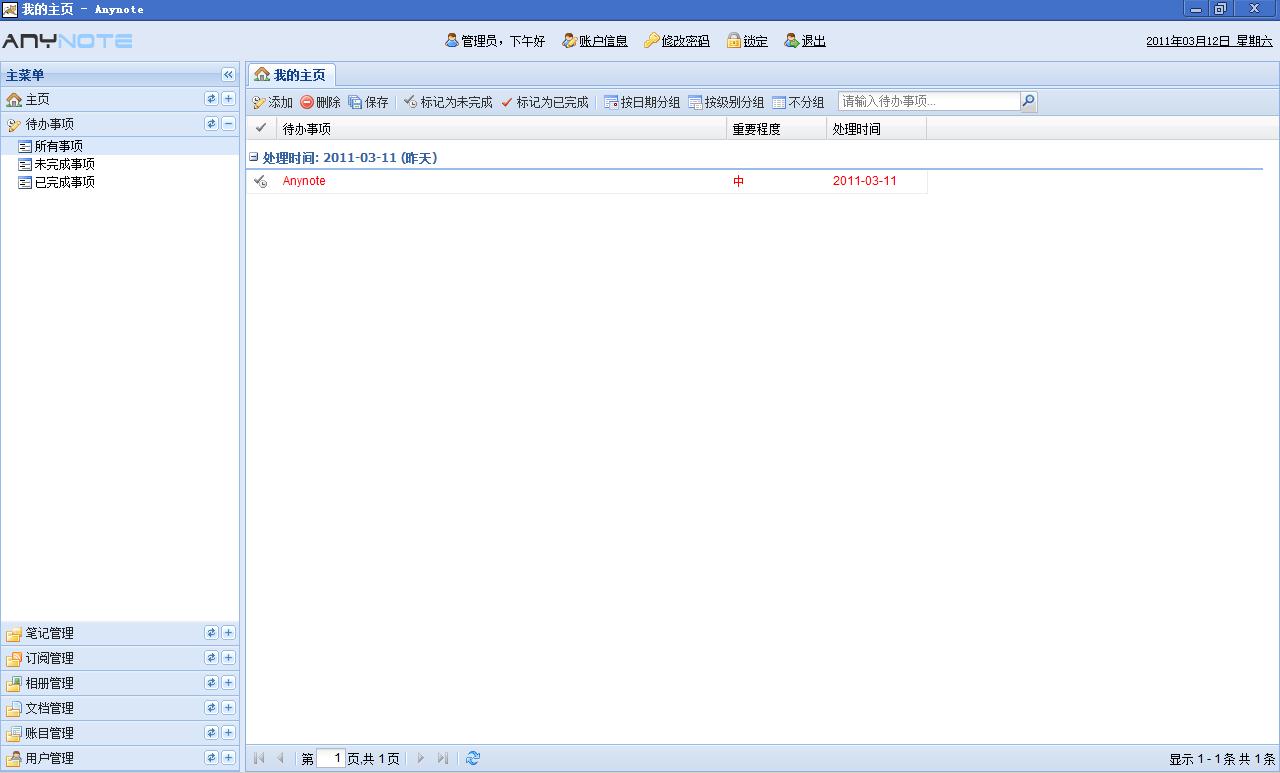Click the ANYNOTE logo

coord(67,41)
